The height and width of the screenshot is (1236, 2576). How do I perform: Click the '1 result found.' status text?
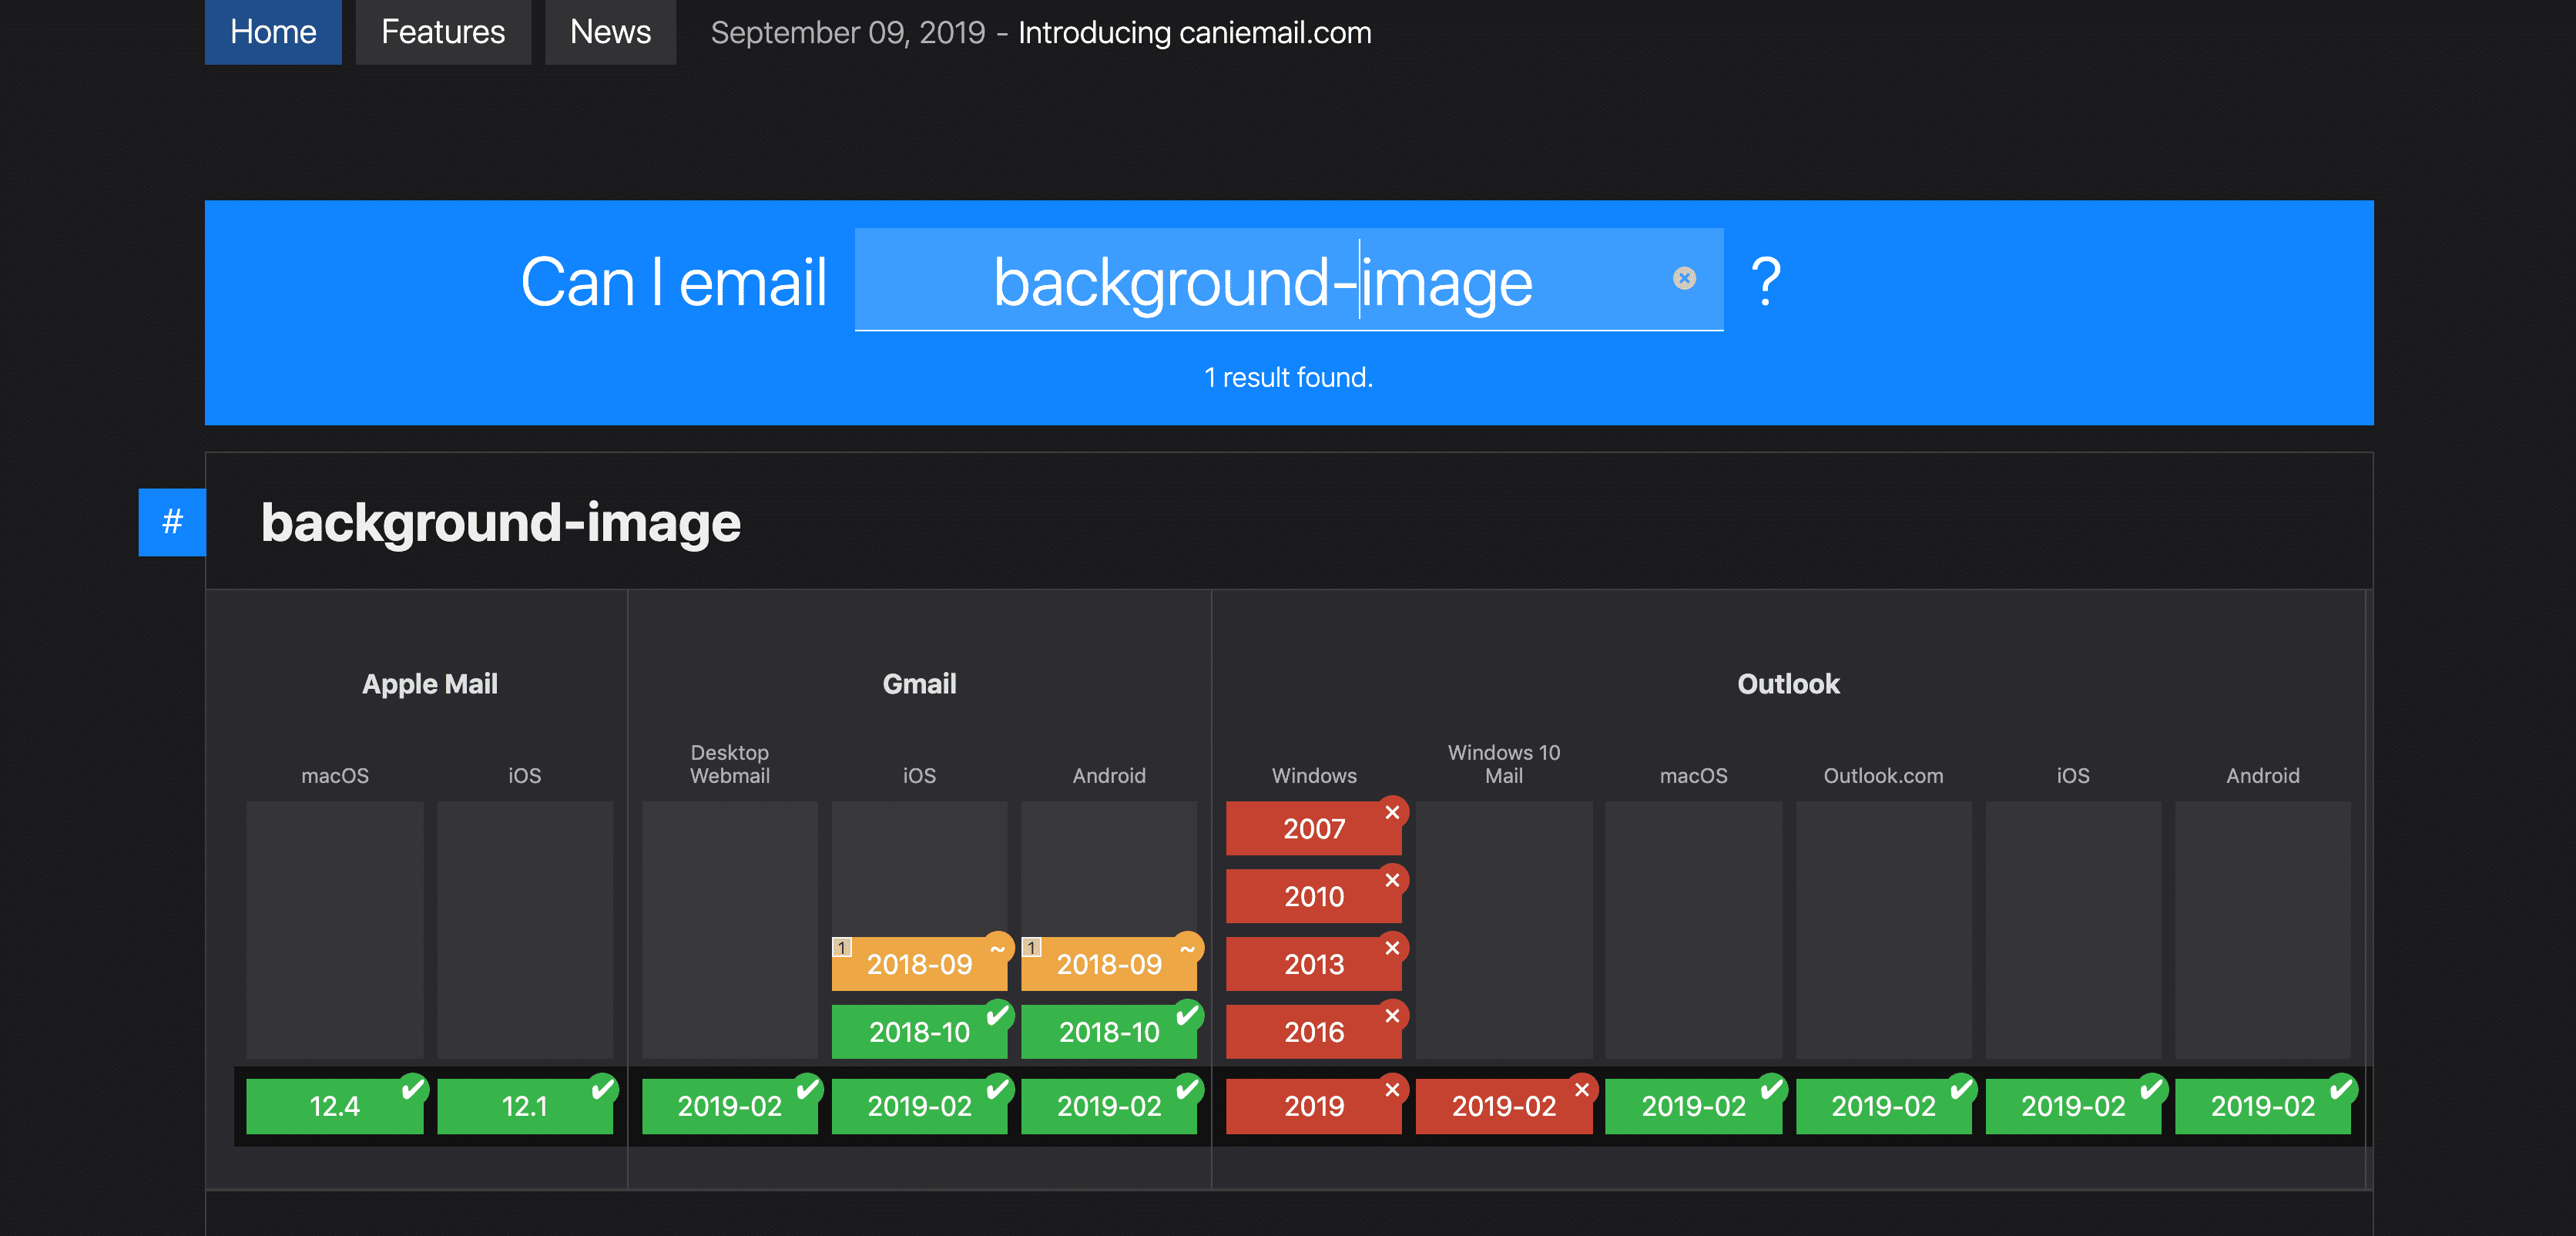pos(1288,377)
